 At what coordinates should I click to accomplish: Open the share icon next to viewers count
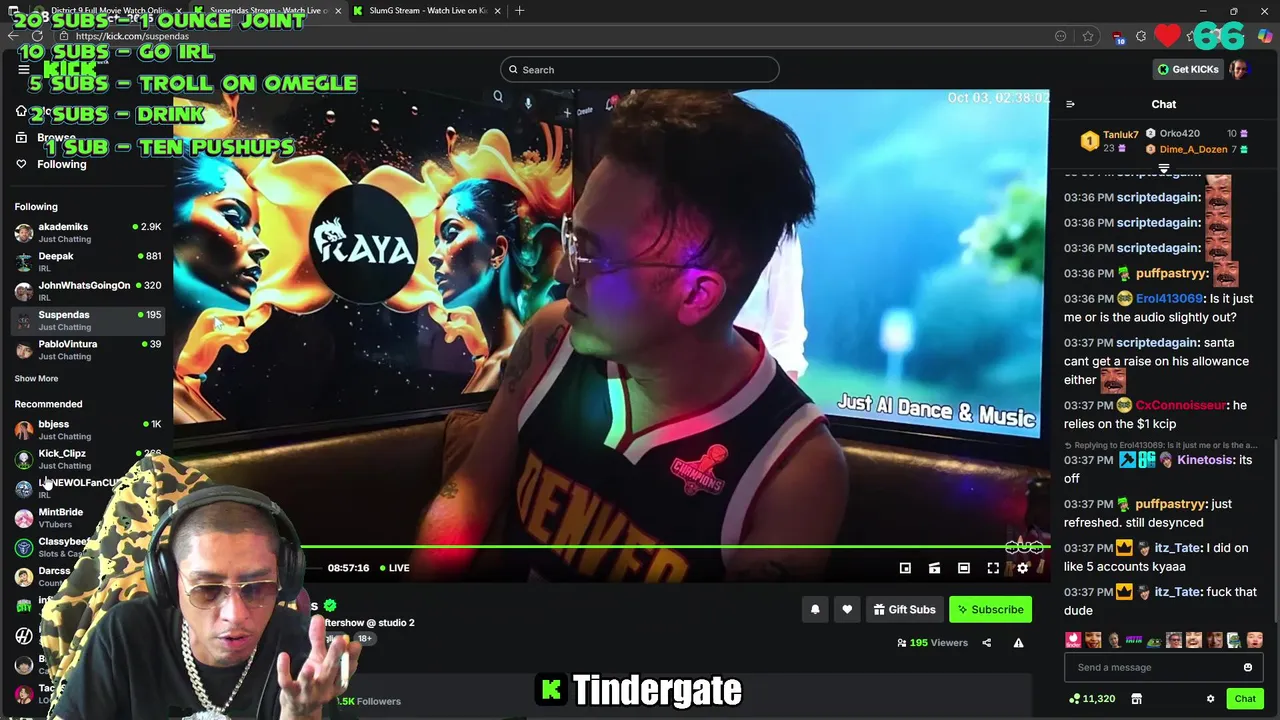pyautogui.click(x=986, y=643)
